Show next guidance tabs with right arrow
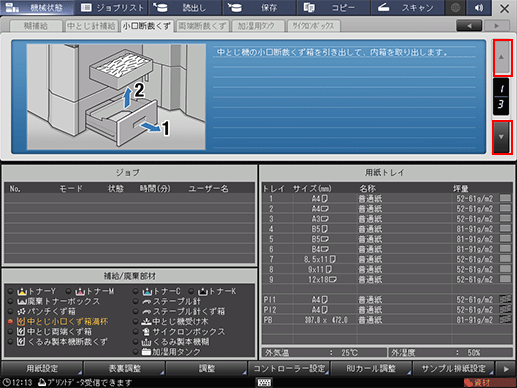Viewport: 517px width, 388px height. 497,26
